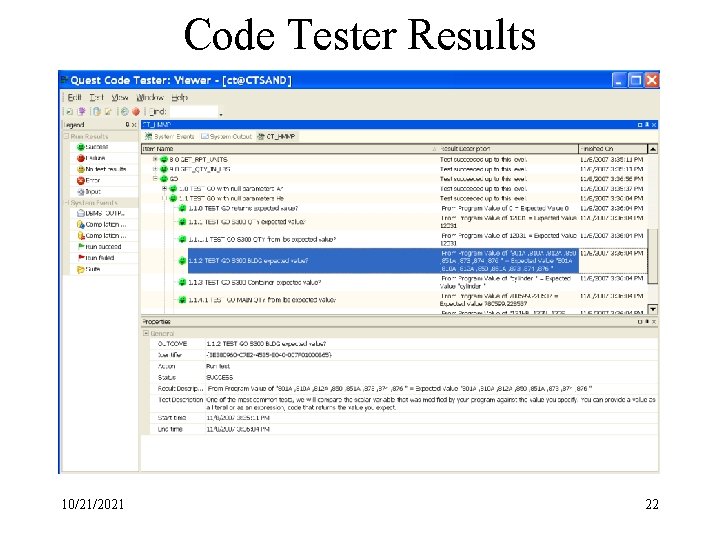Expand the 8.0 GET_RPT_UNITS node
The height and width of the screenshot is (540, 720).
155,159
